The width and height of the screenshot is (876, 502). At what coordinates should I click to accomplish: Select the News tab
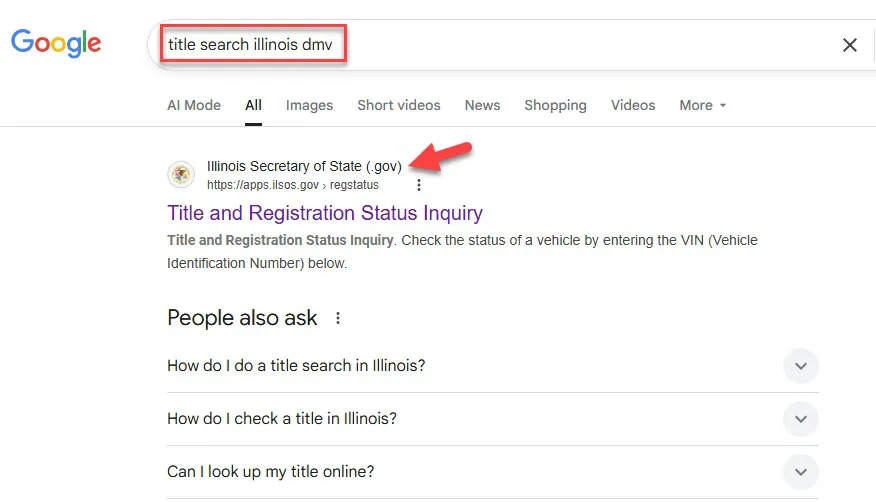click(x=482, y=105)
